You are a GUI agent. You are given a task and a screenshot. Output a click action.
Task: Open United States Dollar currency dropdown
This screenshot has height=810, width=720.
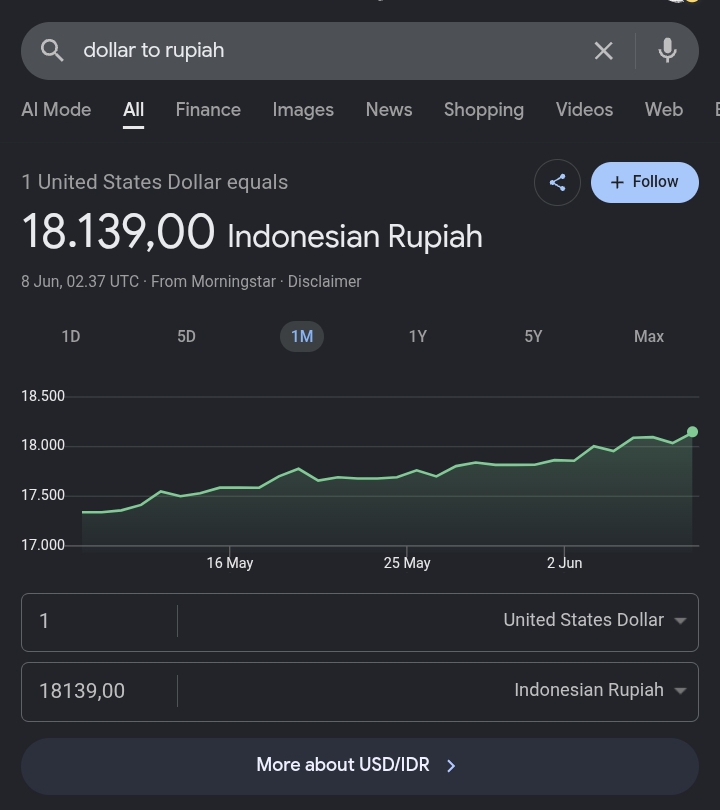(595, 620)
